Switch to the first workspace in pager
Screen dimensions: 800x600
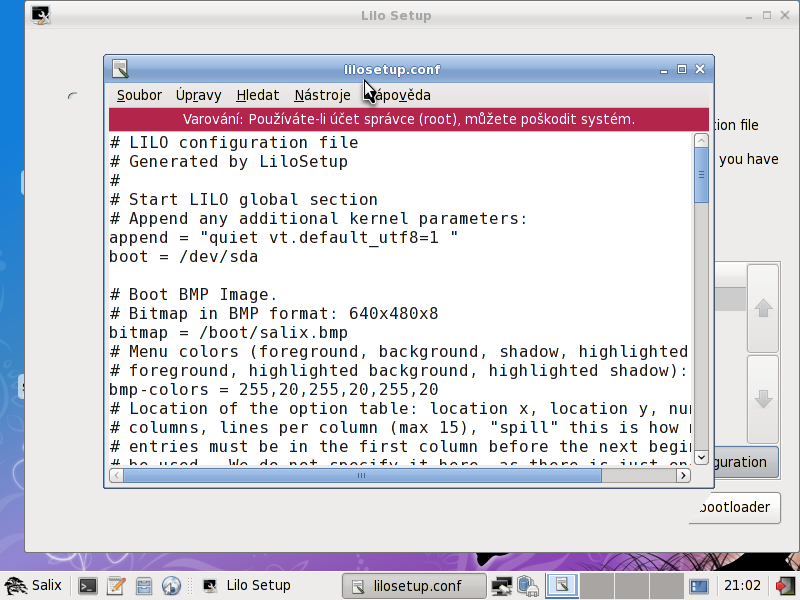[562, 586]
